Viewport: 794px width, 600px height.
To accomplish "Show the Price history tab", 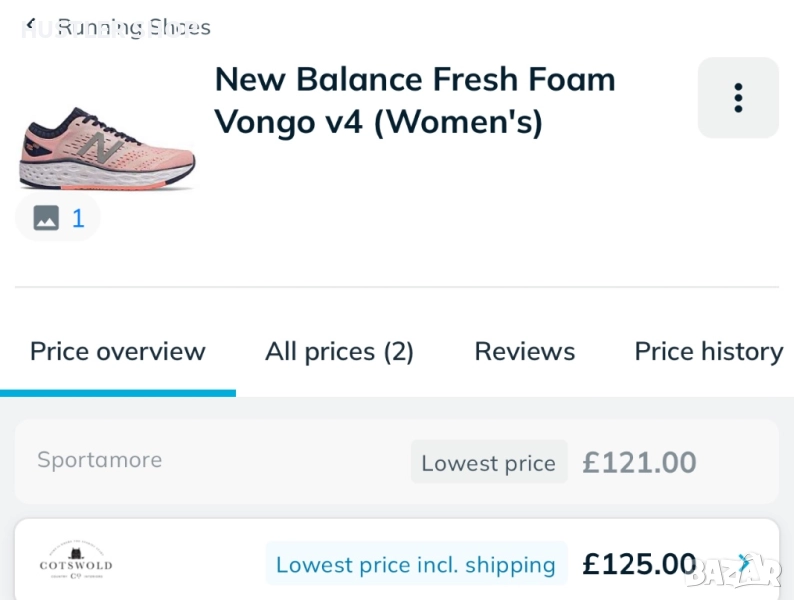I will pos(708,352).
